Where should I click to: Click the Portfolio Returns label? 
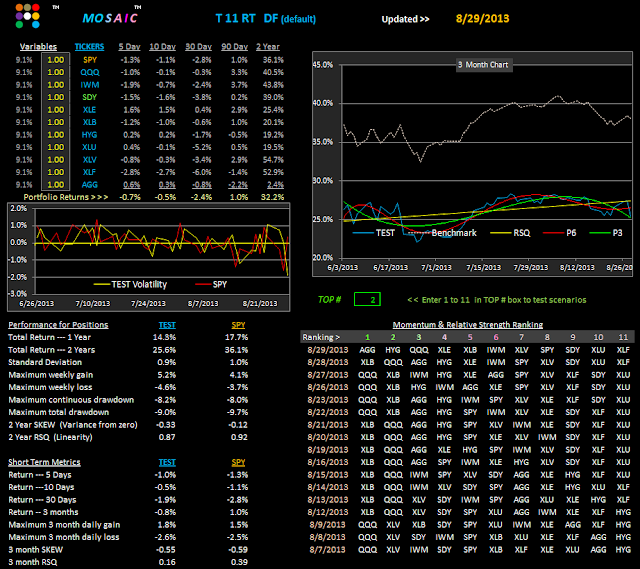pos(66,197)
